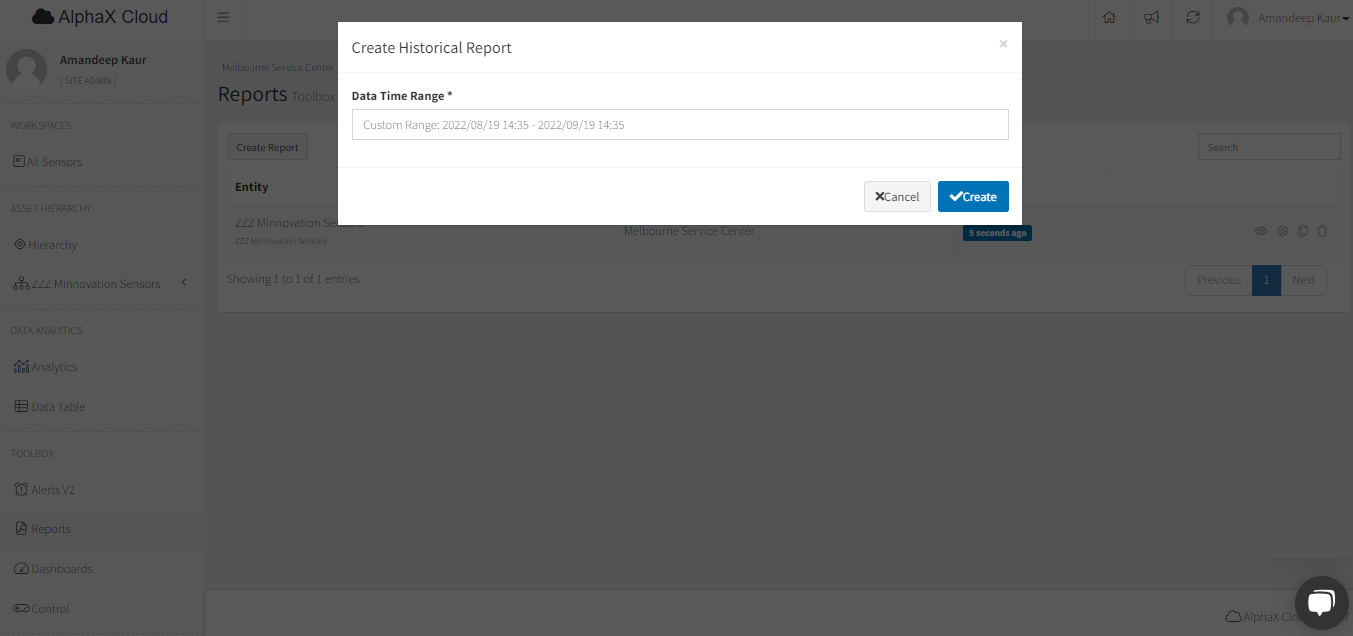Screen dimensions: 1353x636
Task: View the report using the eye icon
Action: point(1261,231)
